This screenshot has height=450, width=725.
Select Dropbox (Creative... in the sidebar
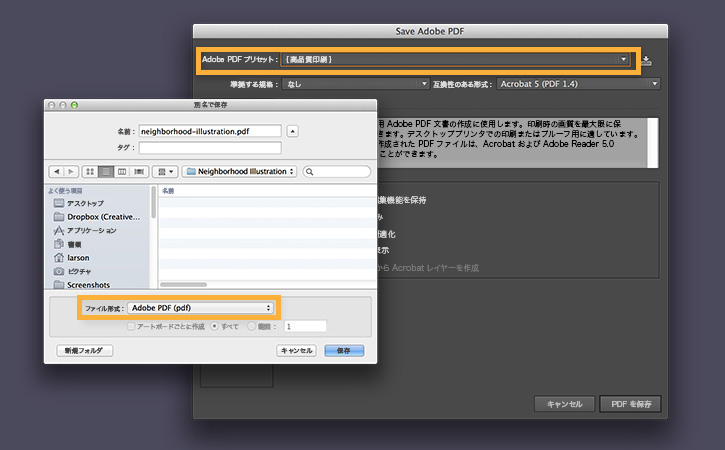point(98,217)
